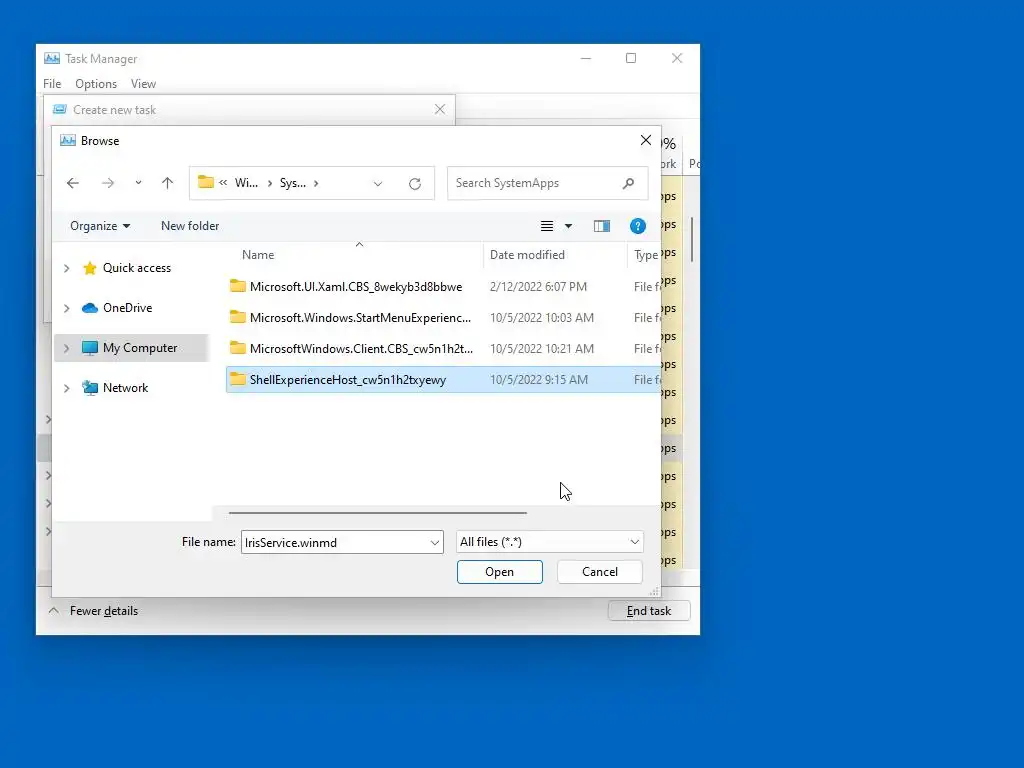The image size is (1024, 768).
Task: Open help with the blue question icon
Action: point(637,226)
